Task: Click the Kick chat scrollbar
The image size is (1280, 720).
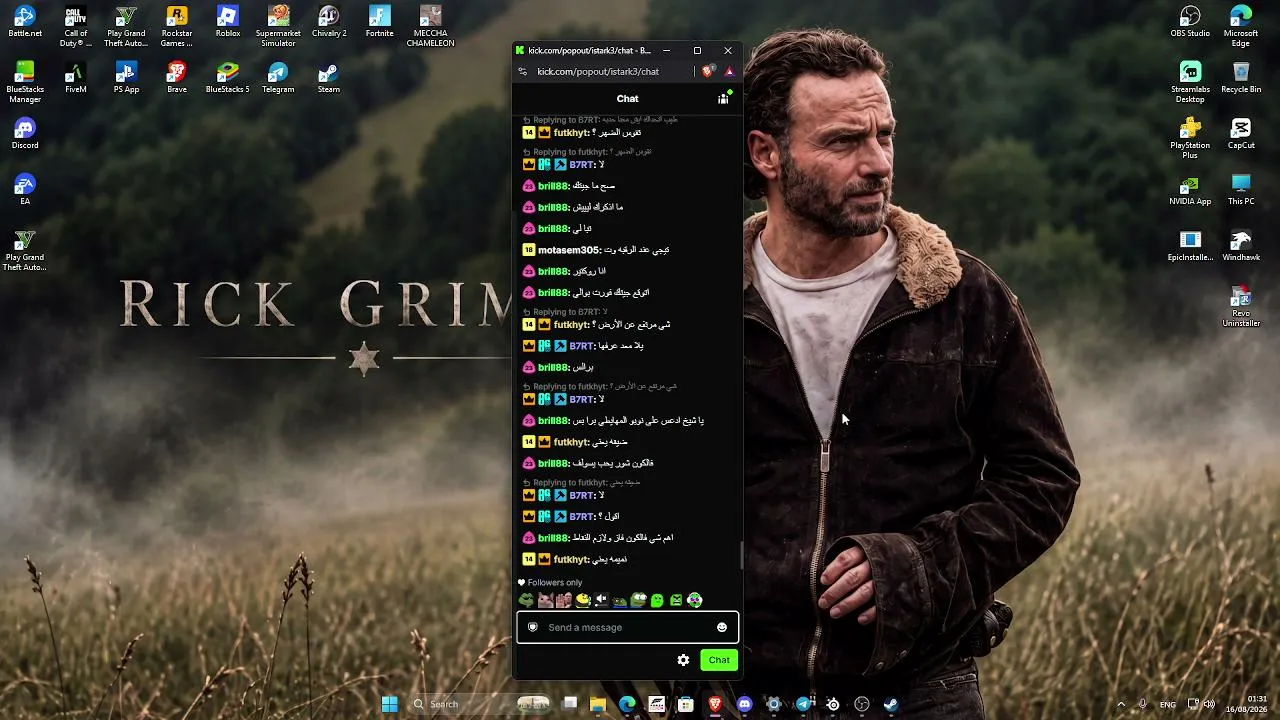Action: [x=741, y=555]
